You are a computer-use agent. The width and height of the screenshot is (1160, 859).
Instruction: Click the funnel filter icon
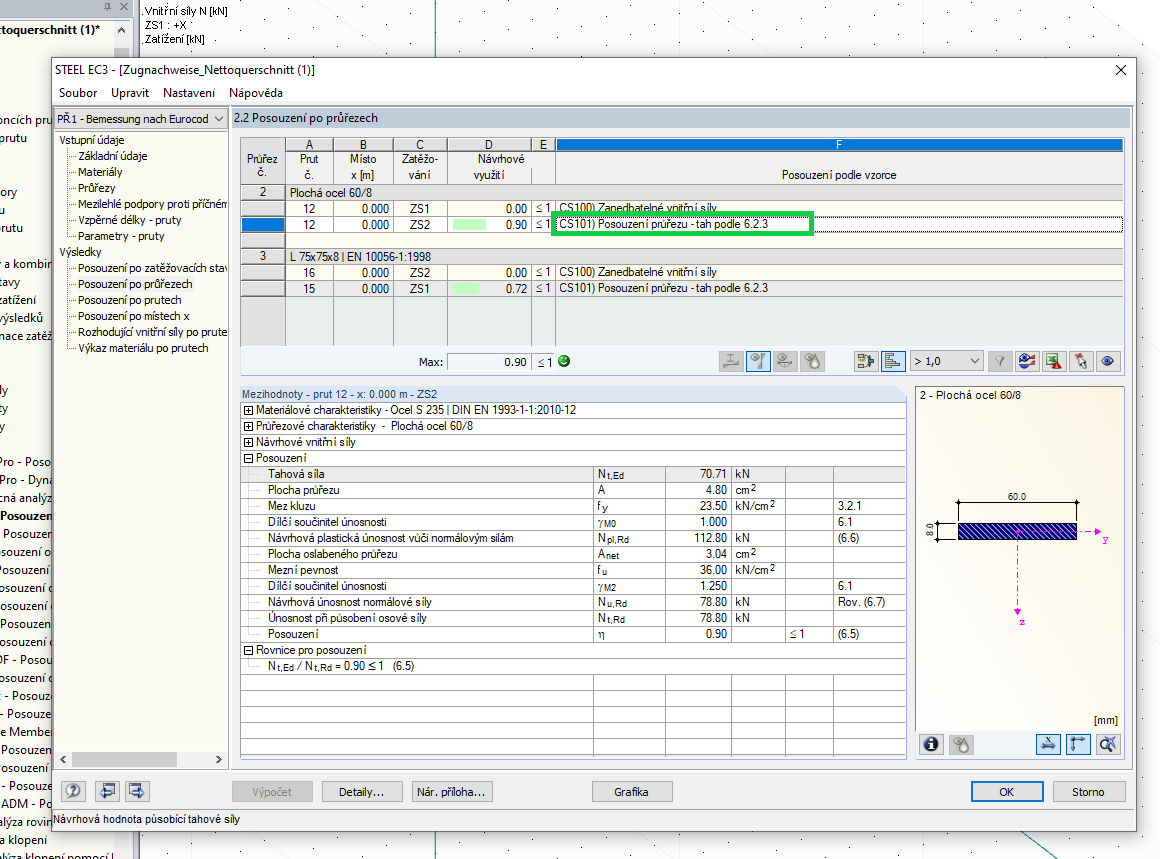pyautogui.click(x=999, y=362)
